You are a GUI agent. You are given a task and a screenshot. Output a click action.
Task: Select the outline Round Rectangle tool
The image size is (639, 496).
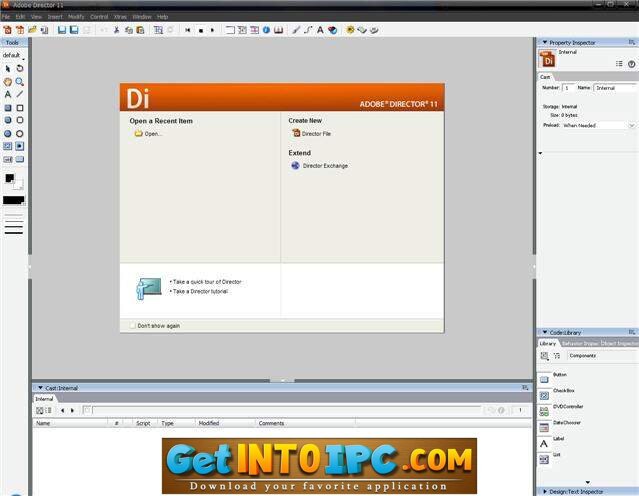pos(20,120)
